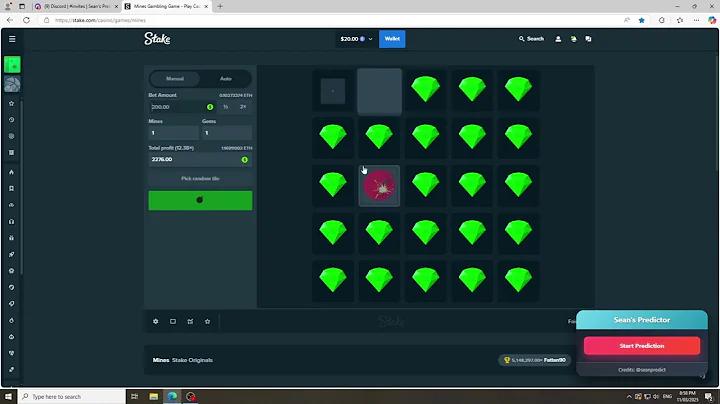Open the Recent history icon in sidebar
720x404 pixels.
pos(12,120)
